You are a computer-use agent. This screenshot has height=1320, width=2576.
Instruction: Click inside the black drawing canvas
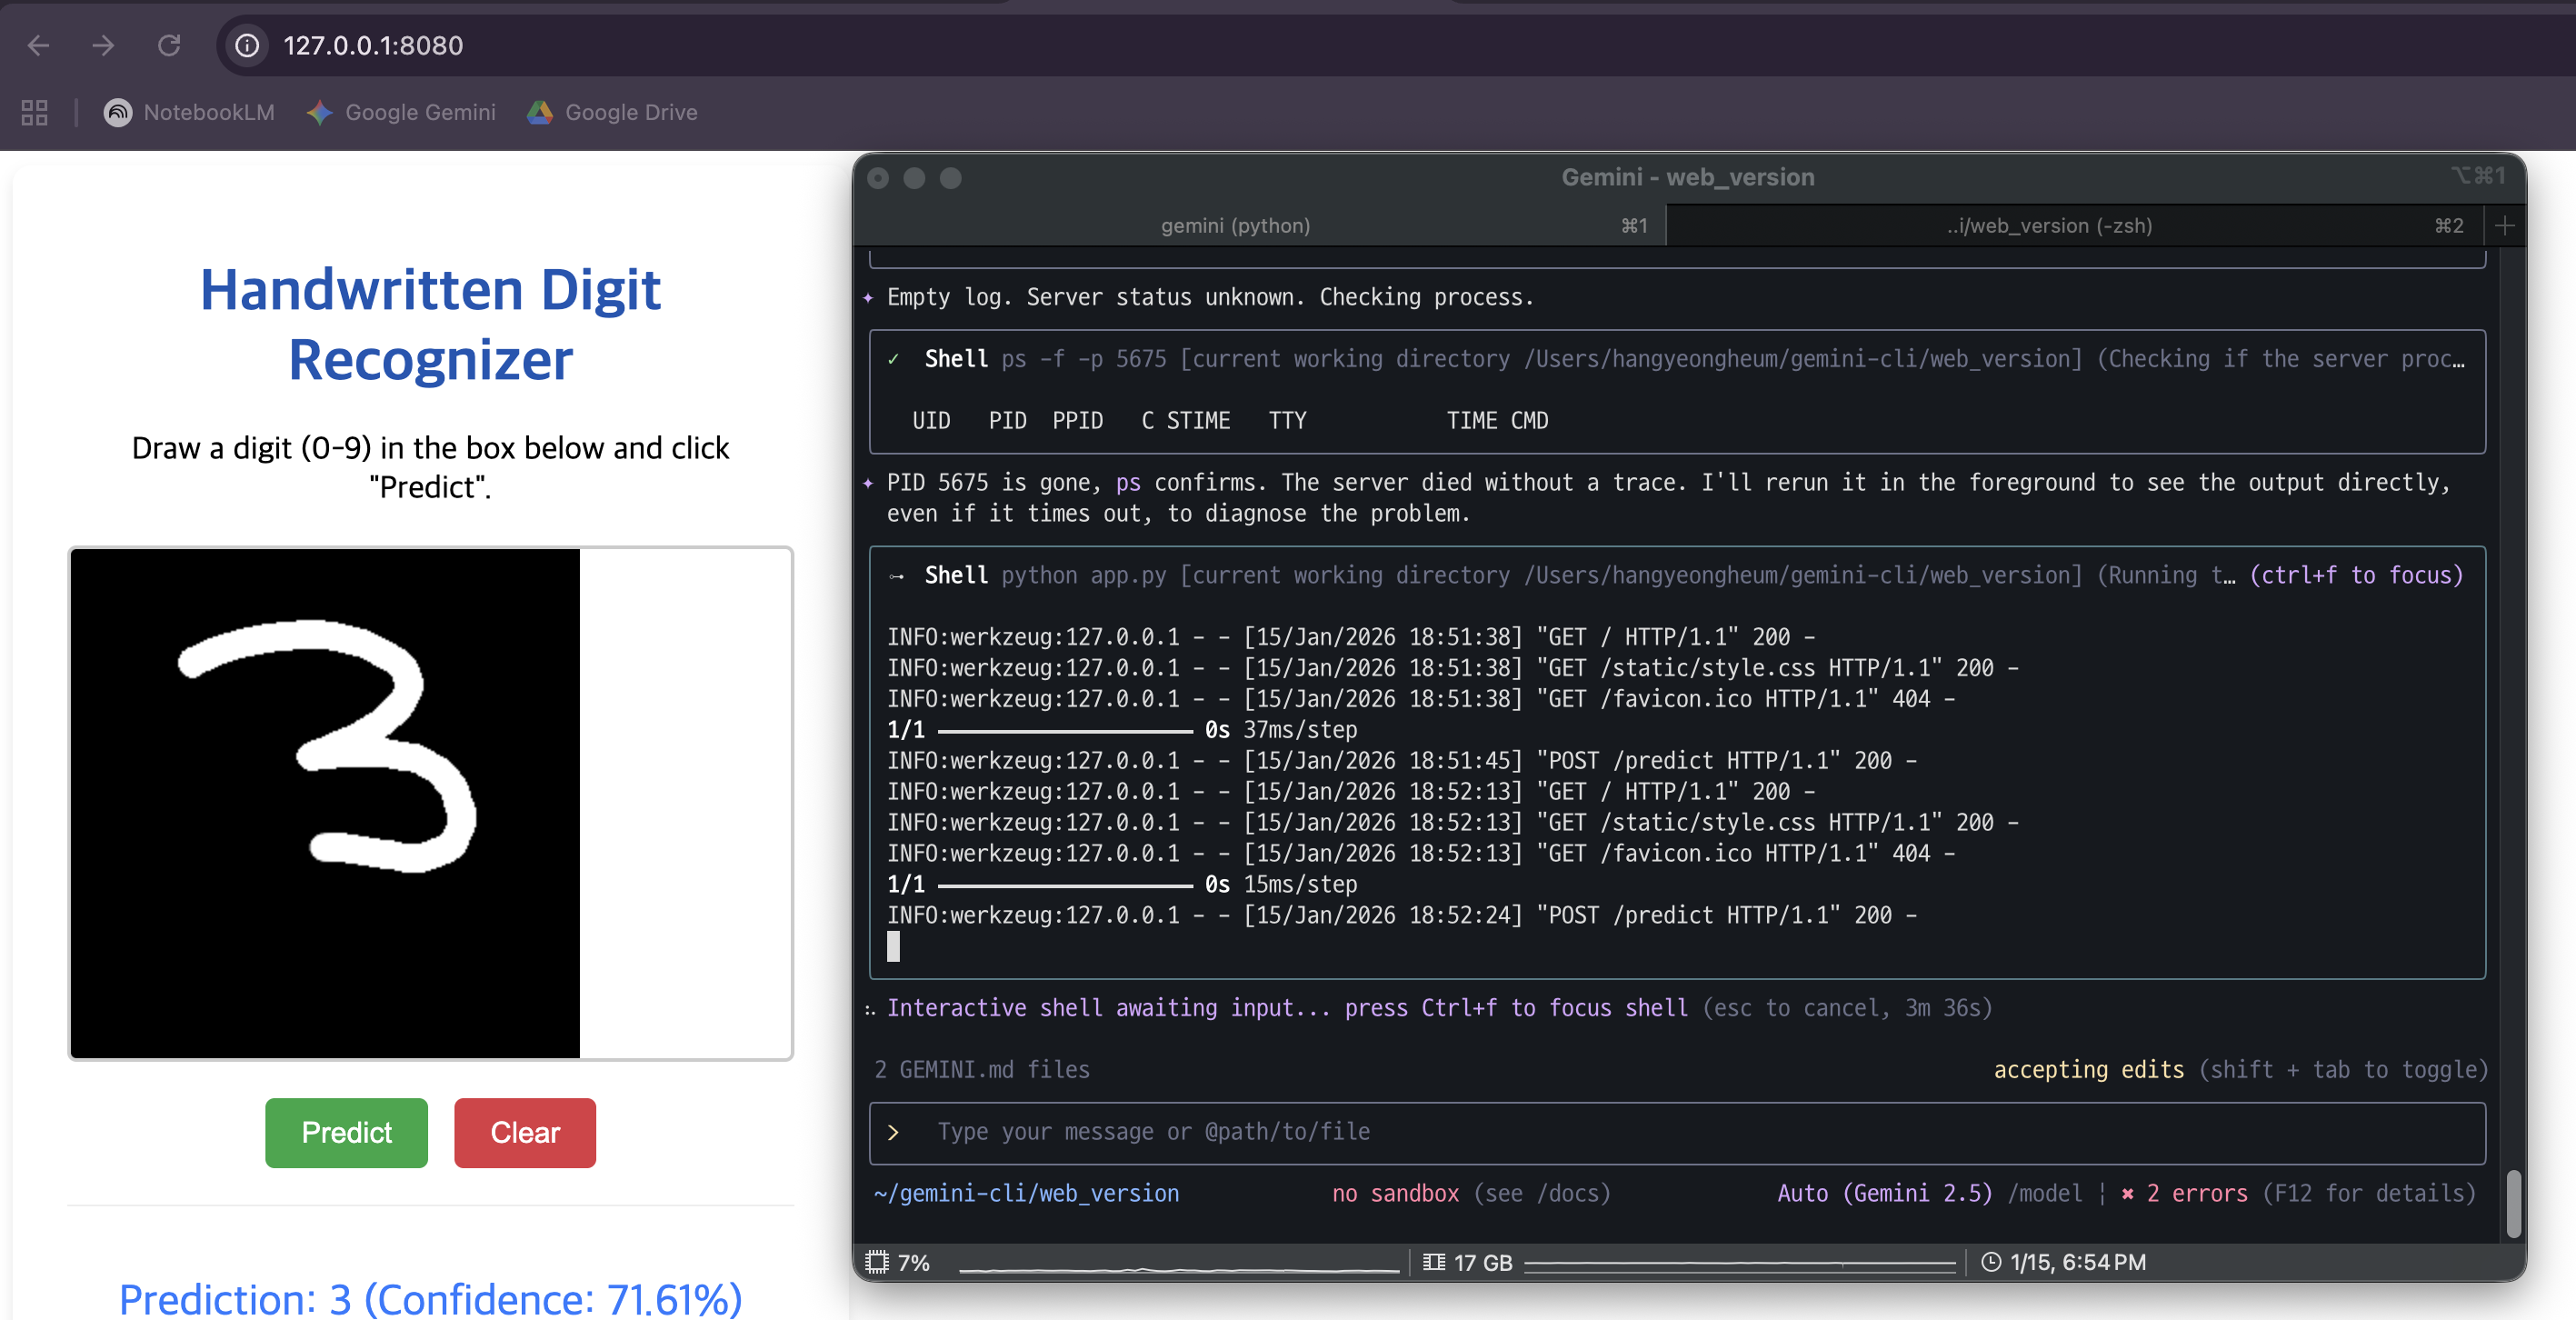point(324,803)
